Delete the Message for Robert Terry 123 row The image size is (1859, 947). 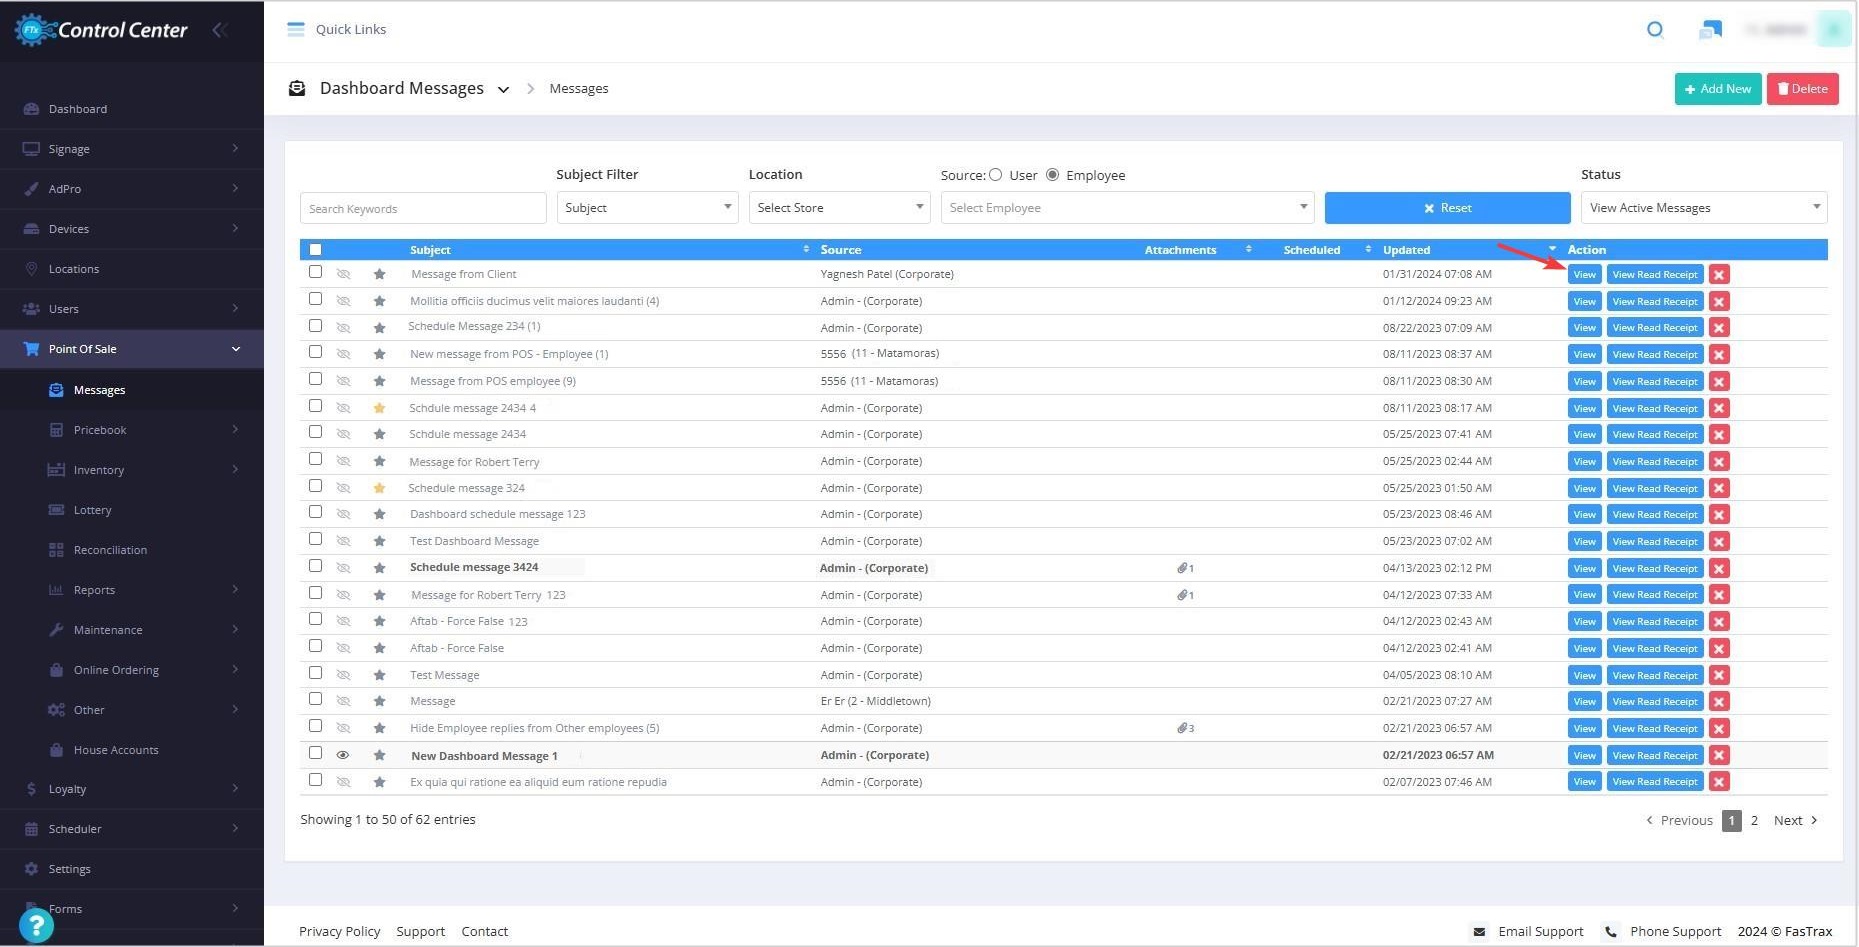pos(1719,595)
